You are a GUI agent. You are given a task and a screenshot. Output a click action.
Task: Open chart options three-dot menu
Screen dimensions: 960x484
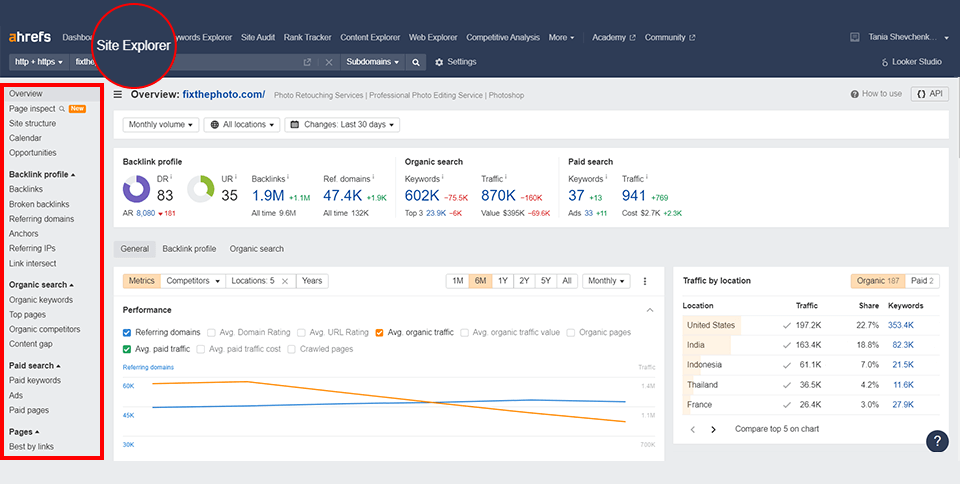click(x=645, y=281)
